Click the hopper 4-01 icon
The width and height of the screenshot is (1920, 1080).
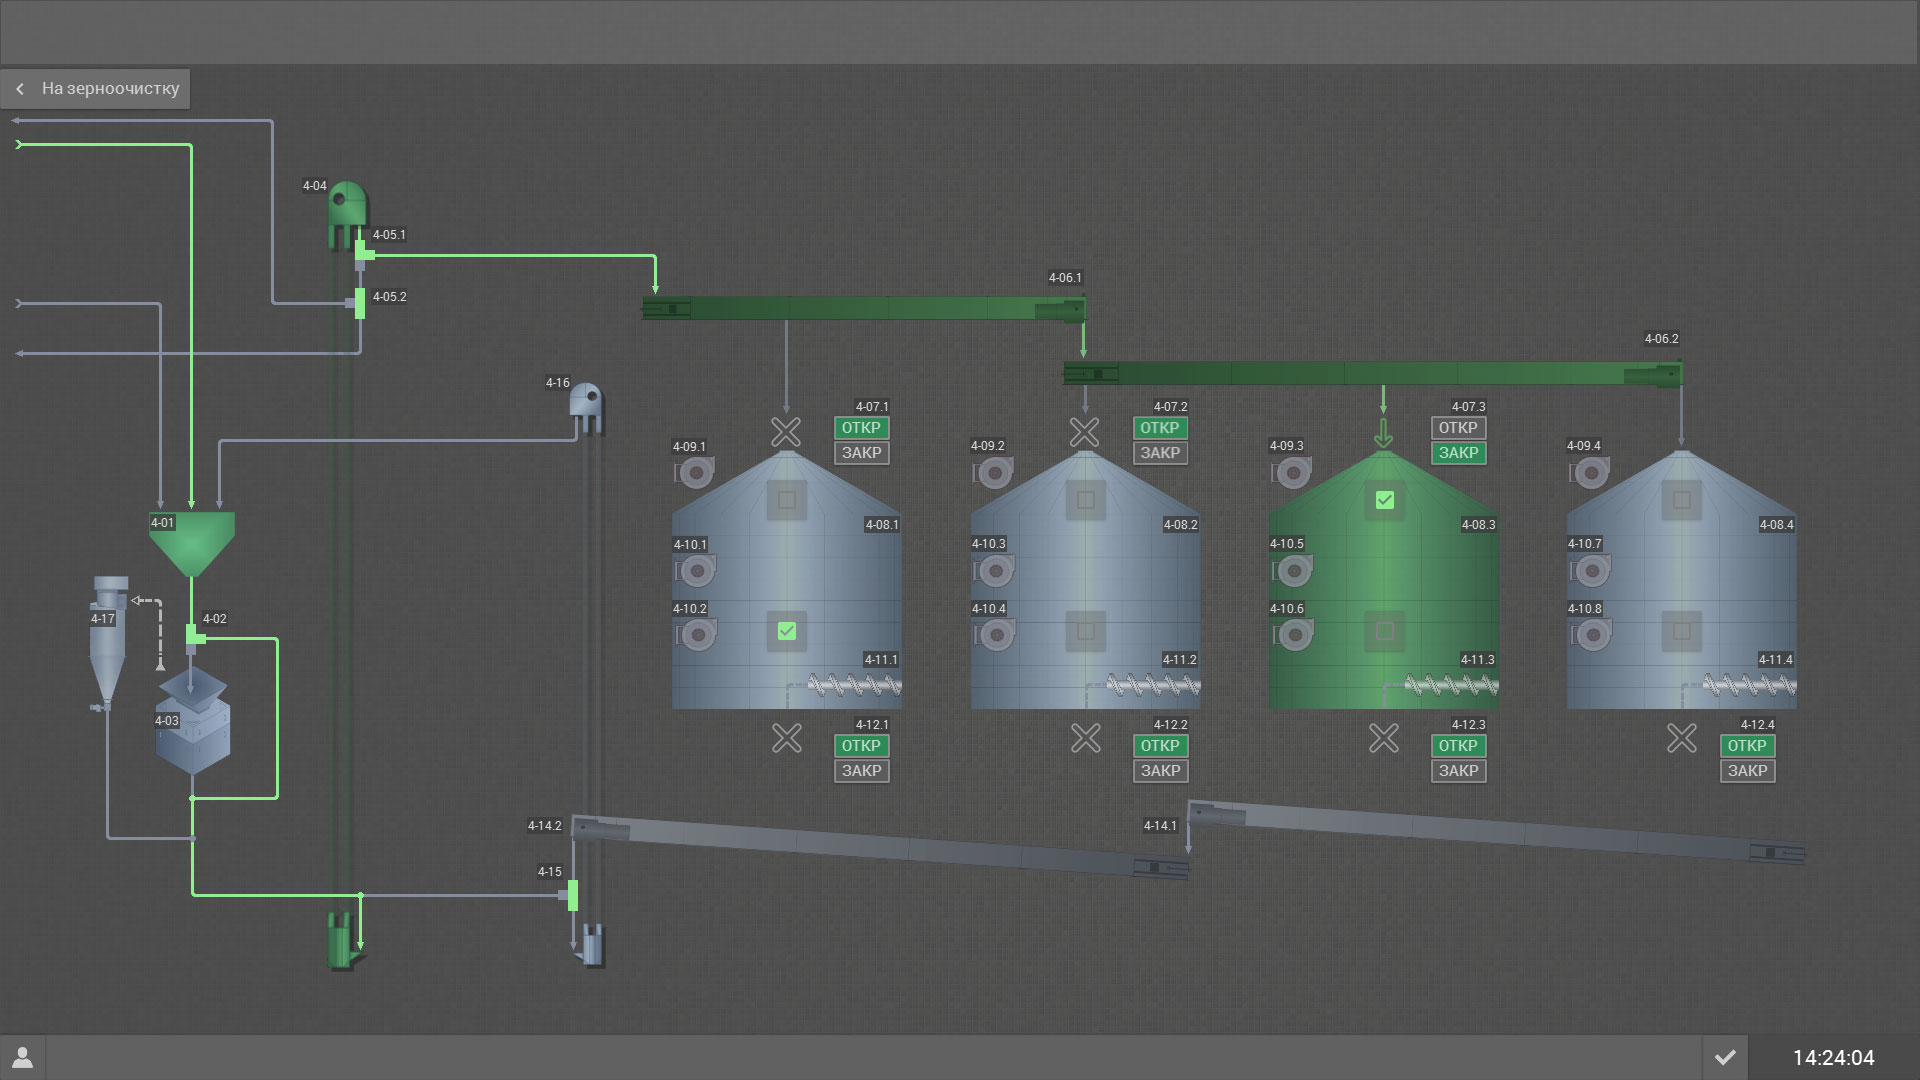[x=192, y=541]
